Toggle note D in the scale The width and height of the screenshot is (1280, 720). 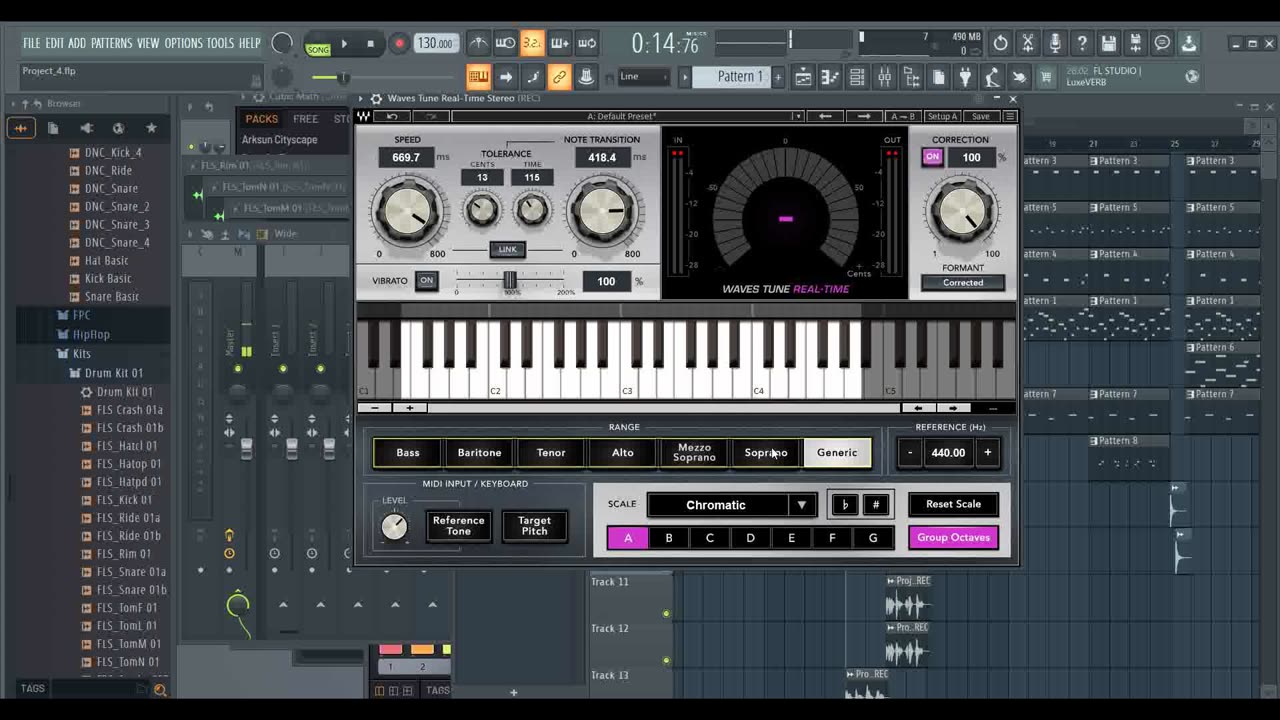[750, 538]
